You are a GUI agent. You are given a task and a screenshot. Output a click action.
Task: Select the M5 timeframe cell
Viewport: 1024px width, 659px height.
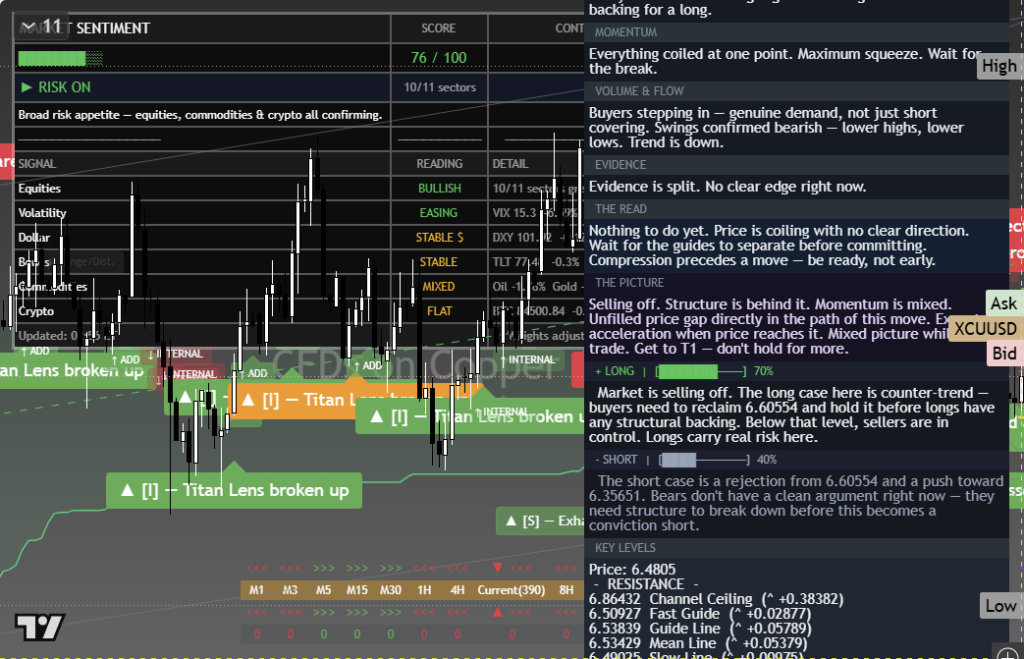click(323, 590)
